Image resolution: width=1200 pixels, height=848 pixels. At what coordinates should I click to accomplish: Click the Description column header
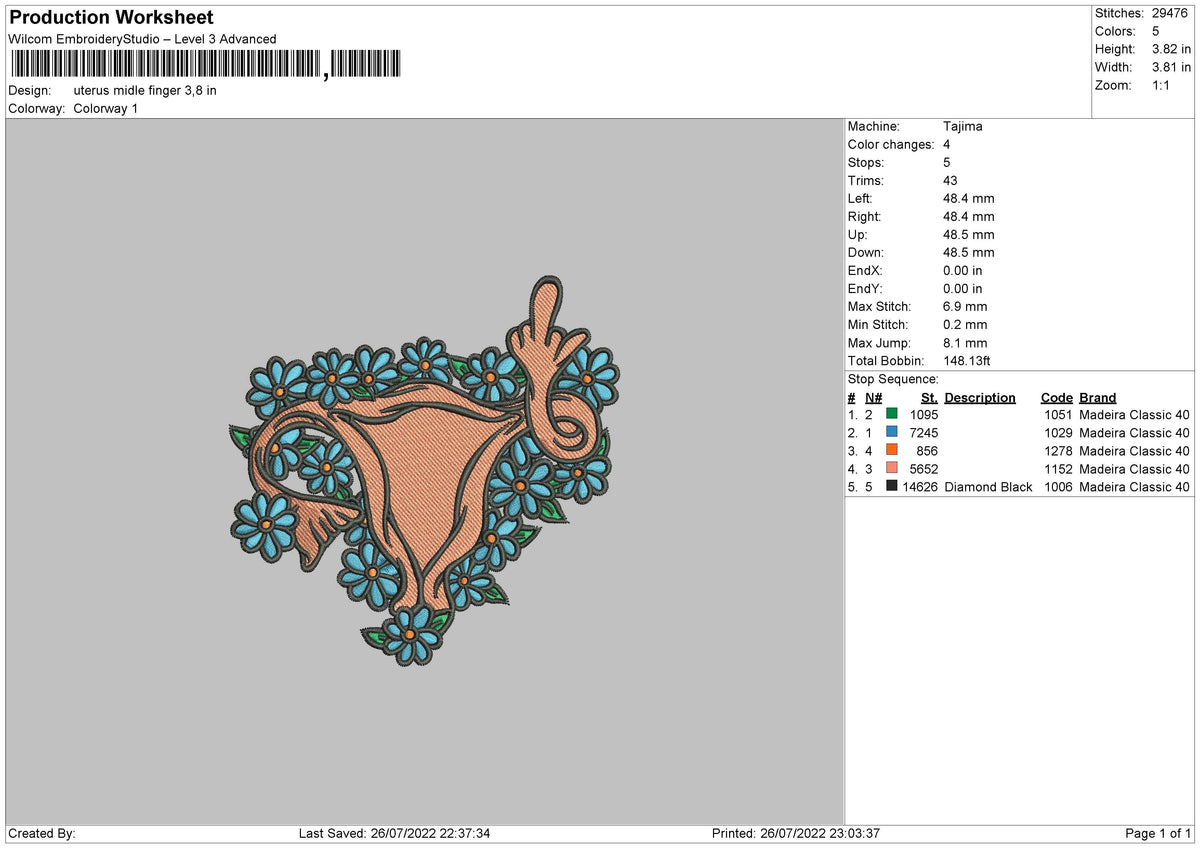[980, 398]
